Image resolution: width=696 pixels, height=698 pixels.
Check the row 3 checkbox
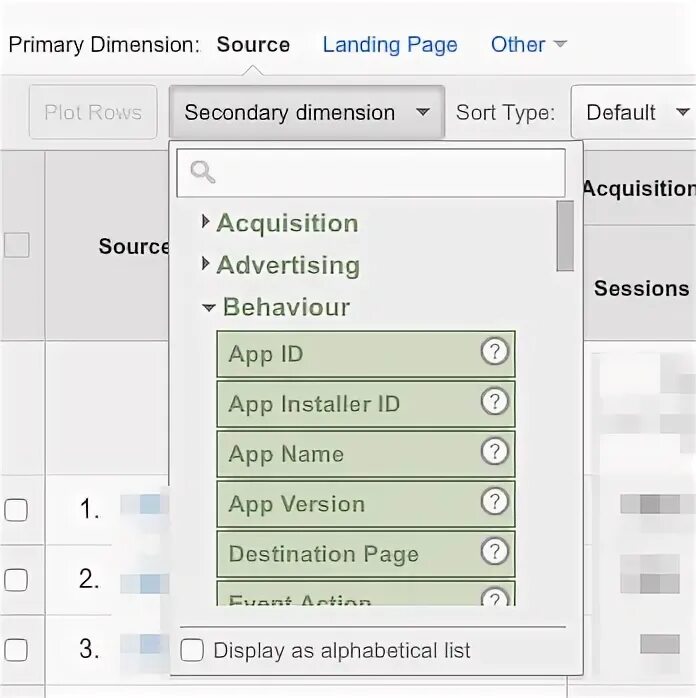(16, 649)
